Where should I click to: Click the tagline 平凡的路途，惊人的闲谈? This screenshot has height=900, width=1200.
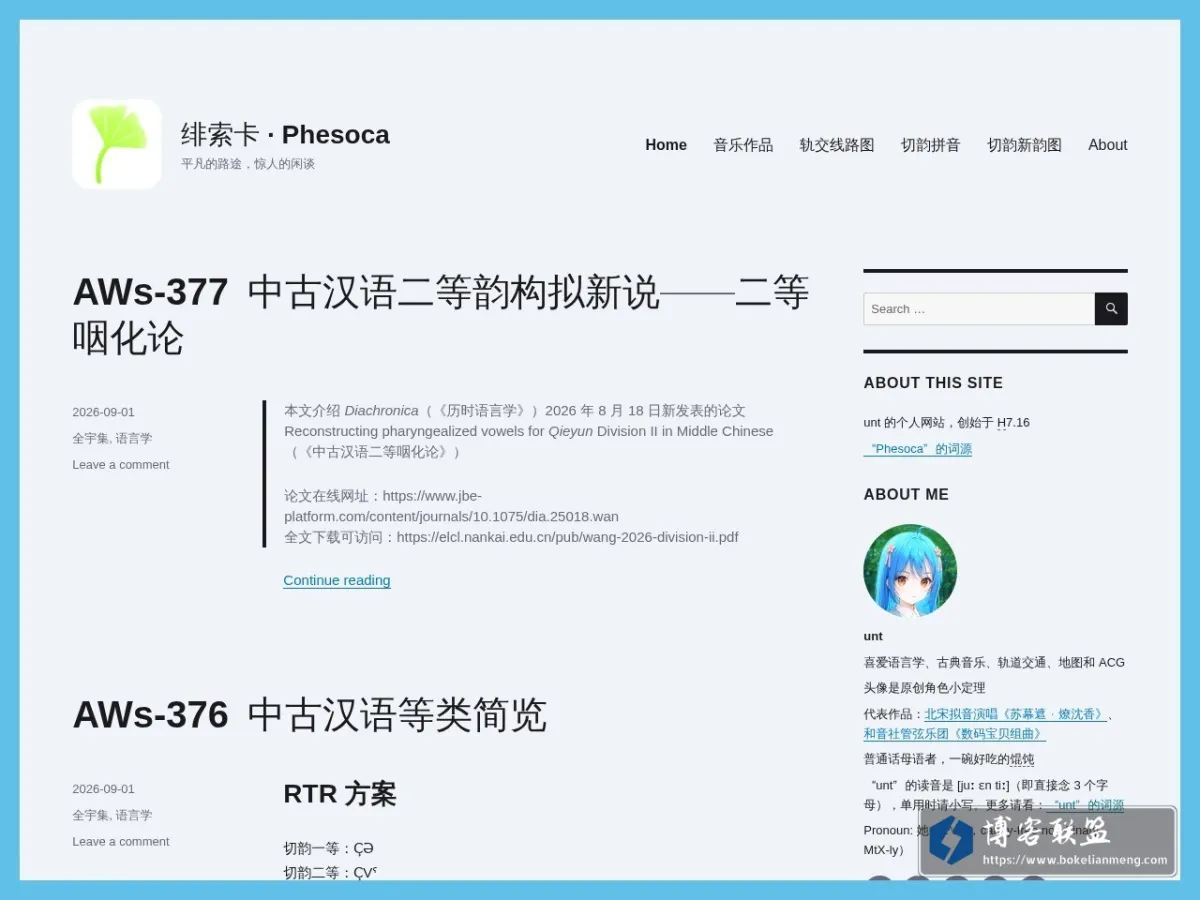(x=248, y=164)
